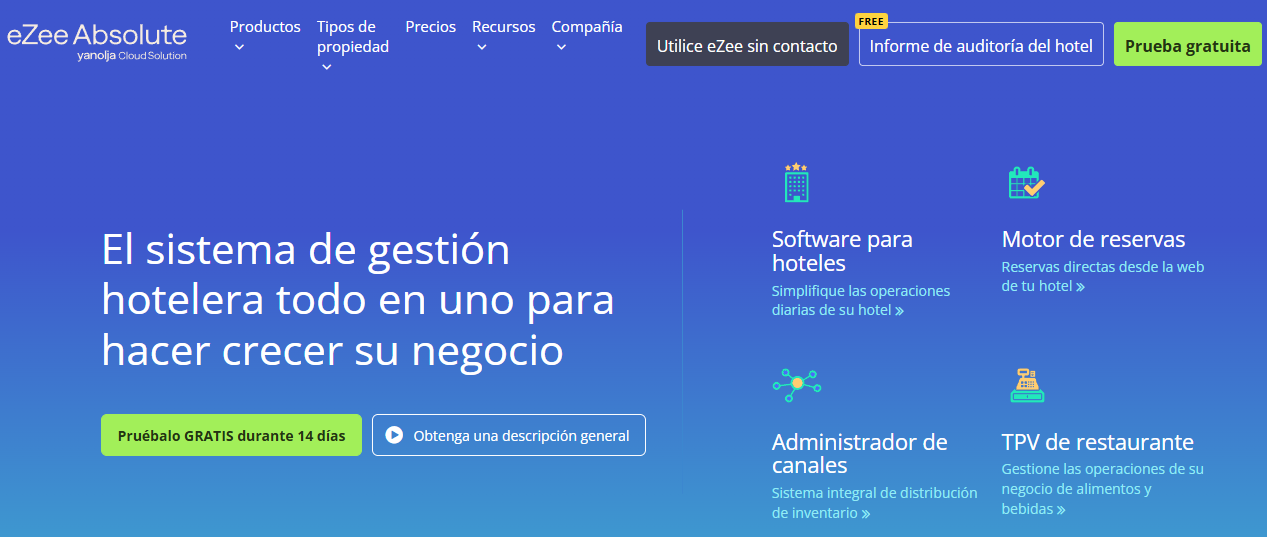This screenshot has height=537, width=1267.
Task: Click the Utilice eZee sin contacto button
Action: coord(747,45)
